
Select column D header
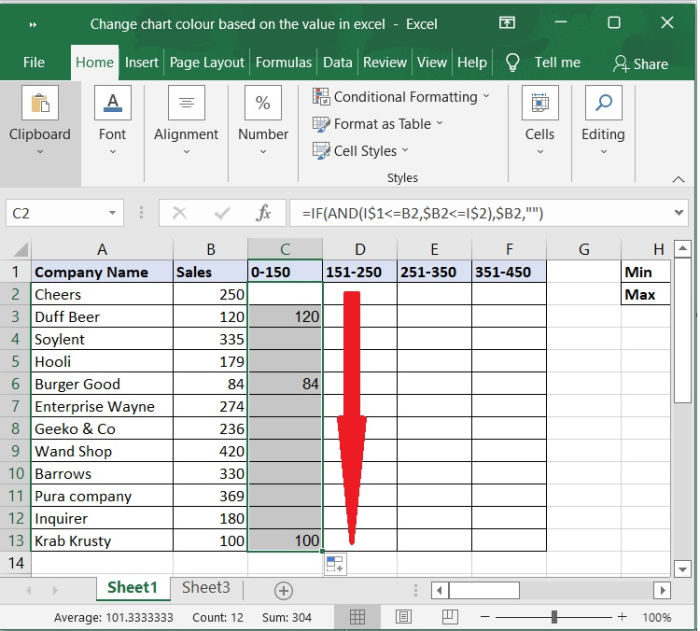pyautogui.click(x=360, y=249)
